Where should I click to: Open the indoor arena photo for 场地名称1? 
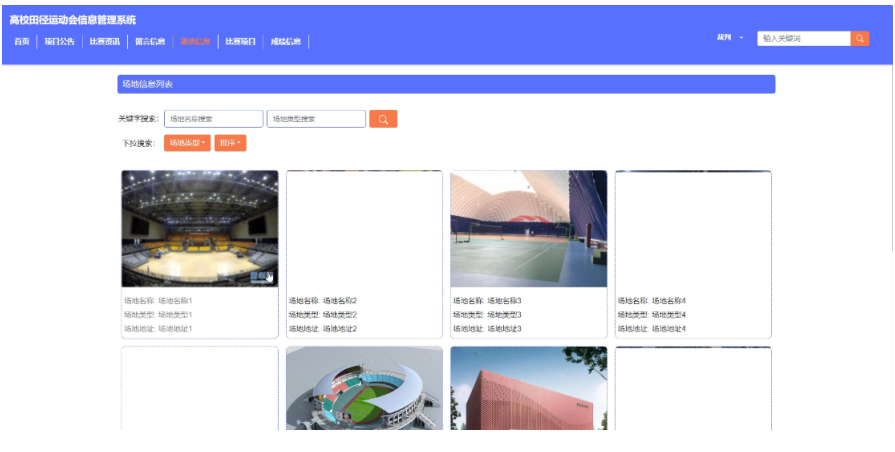[200, 228]
